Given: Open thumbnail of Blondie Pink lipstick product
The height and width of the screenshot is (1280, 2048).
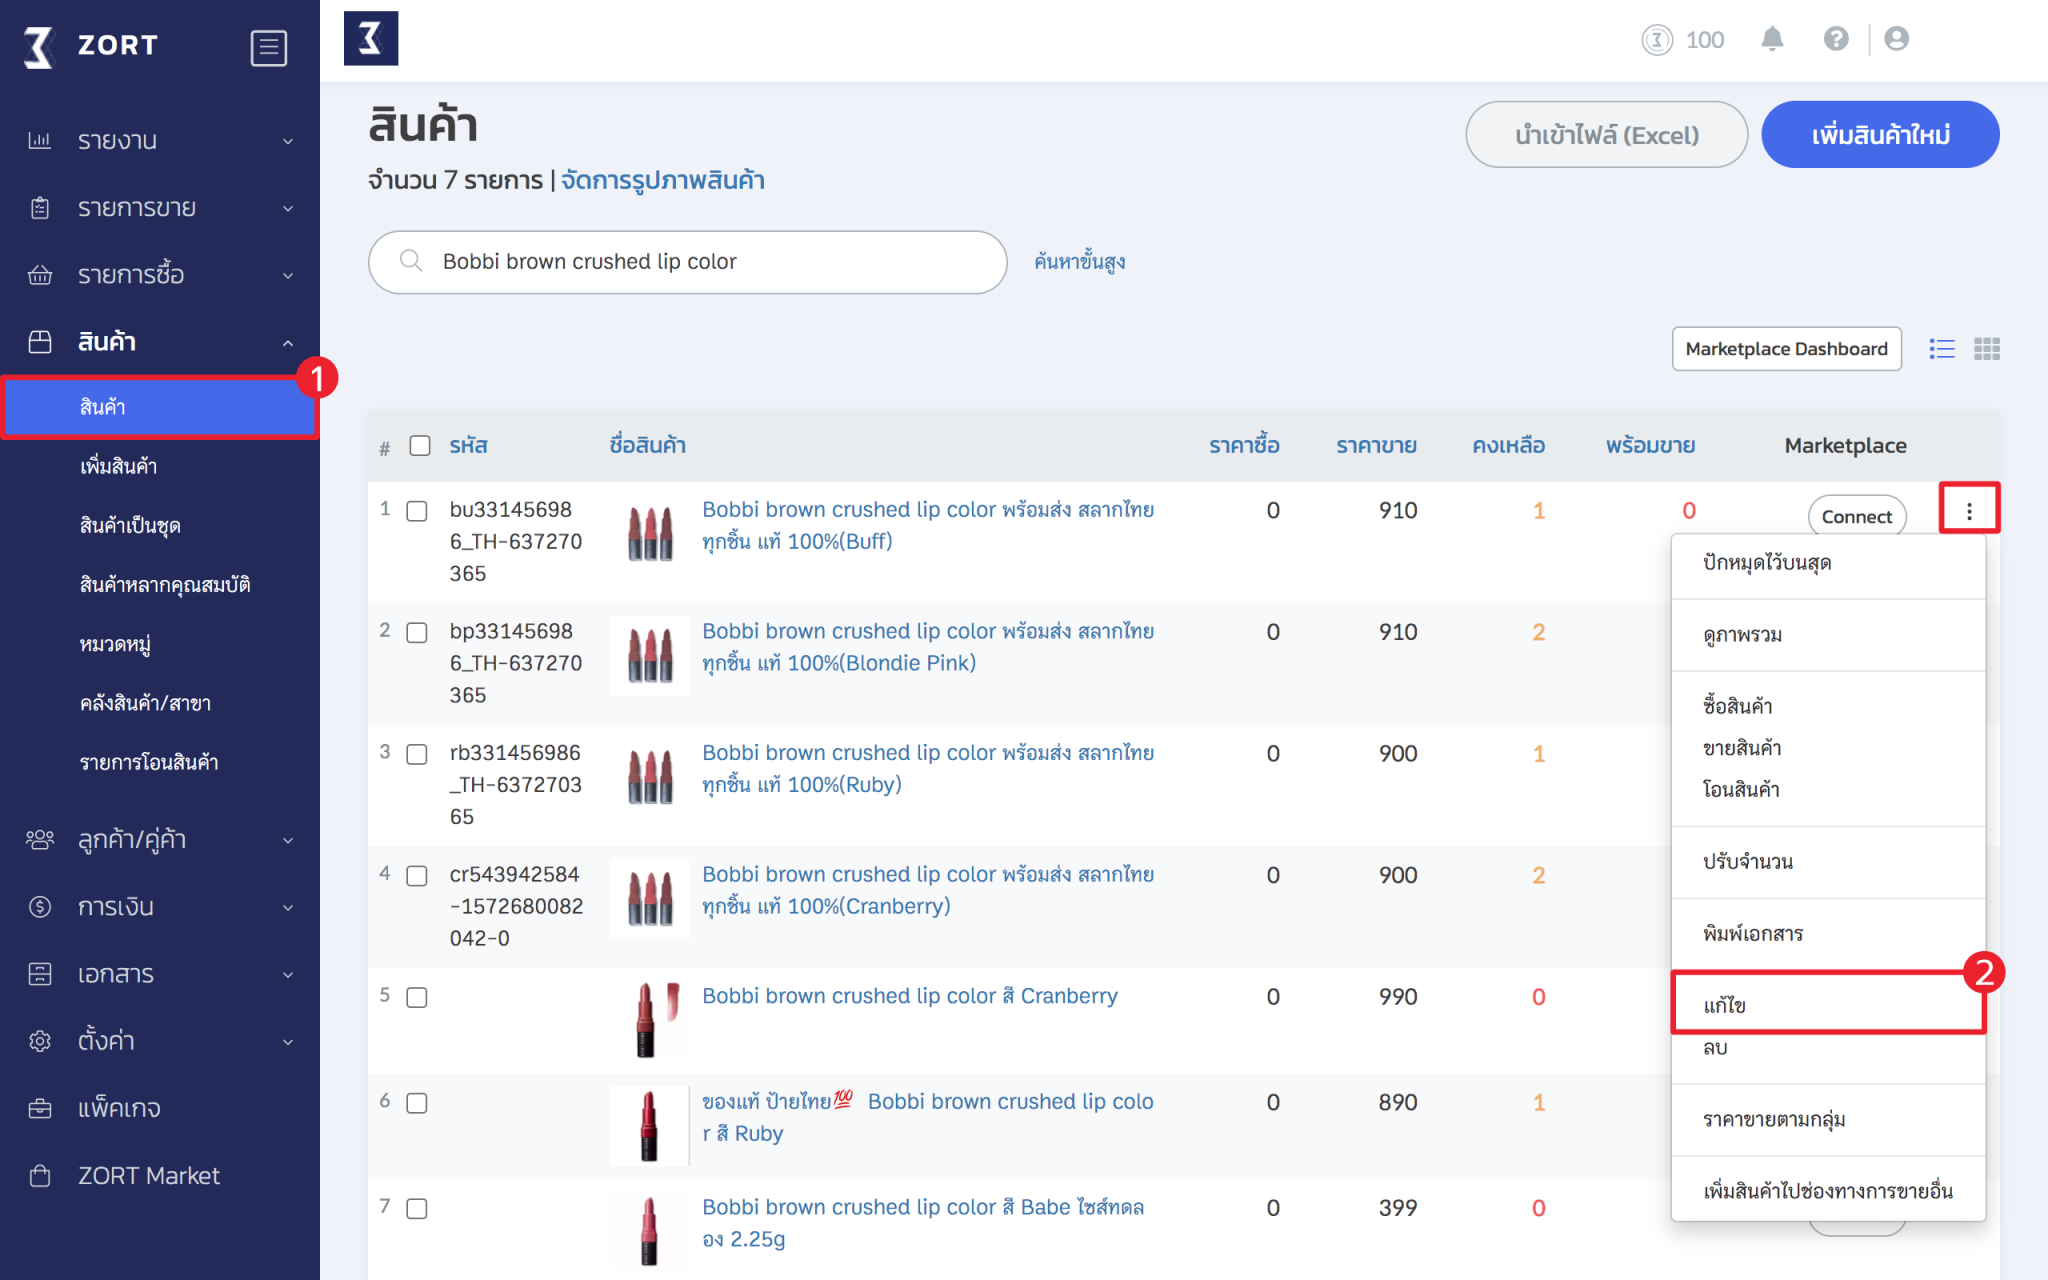Looking at the screenshot, I should click(649, 656).
